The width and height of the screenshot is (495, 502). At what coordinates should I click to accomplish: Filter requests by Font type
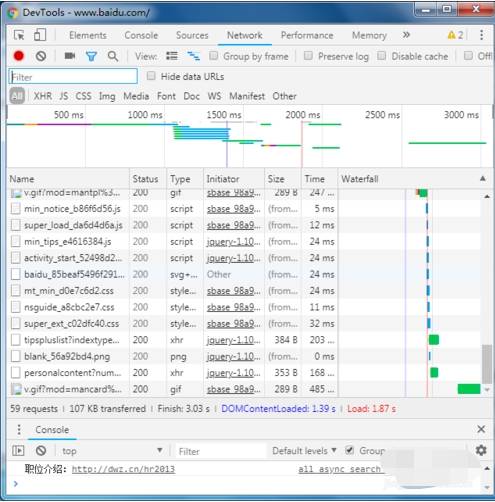click(166, 96)
